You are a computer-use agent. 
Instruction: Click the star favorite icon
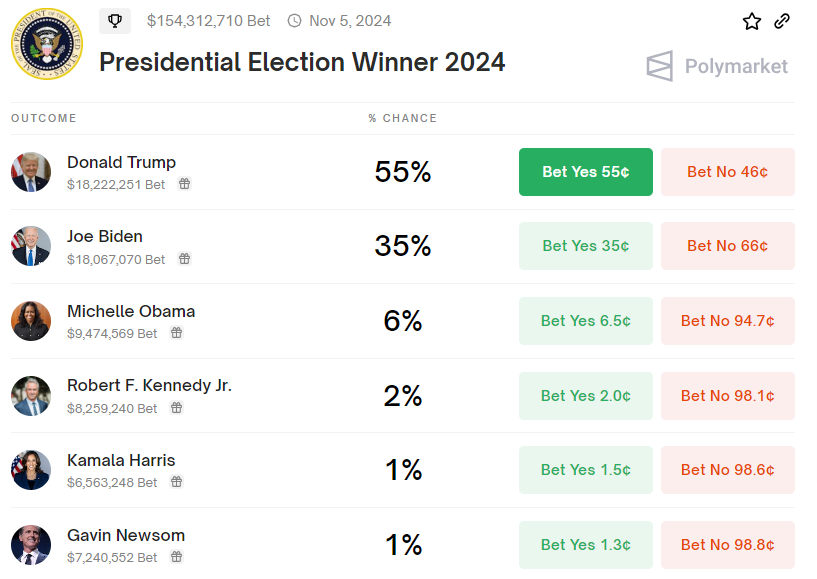752,21
